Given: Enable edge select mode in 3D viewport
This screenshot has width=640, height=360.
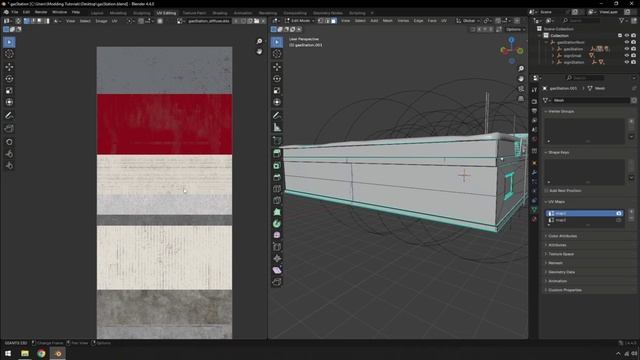Looking at the screenshot, I should coord(327,20).
